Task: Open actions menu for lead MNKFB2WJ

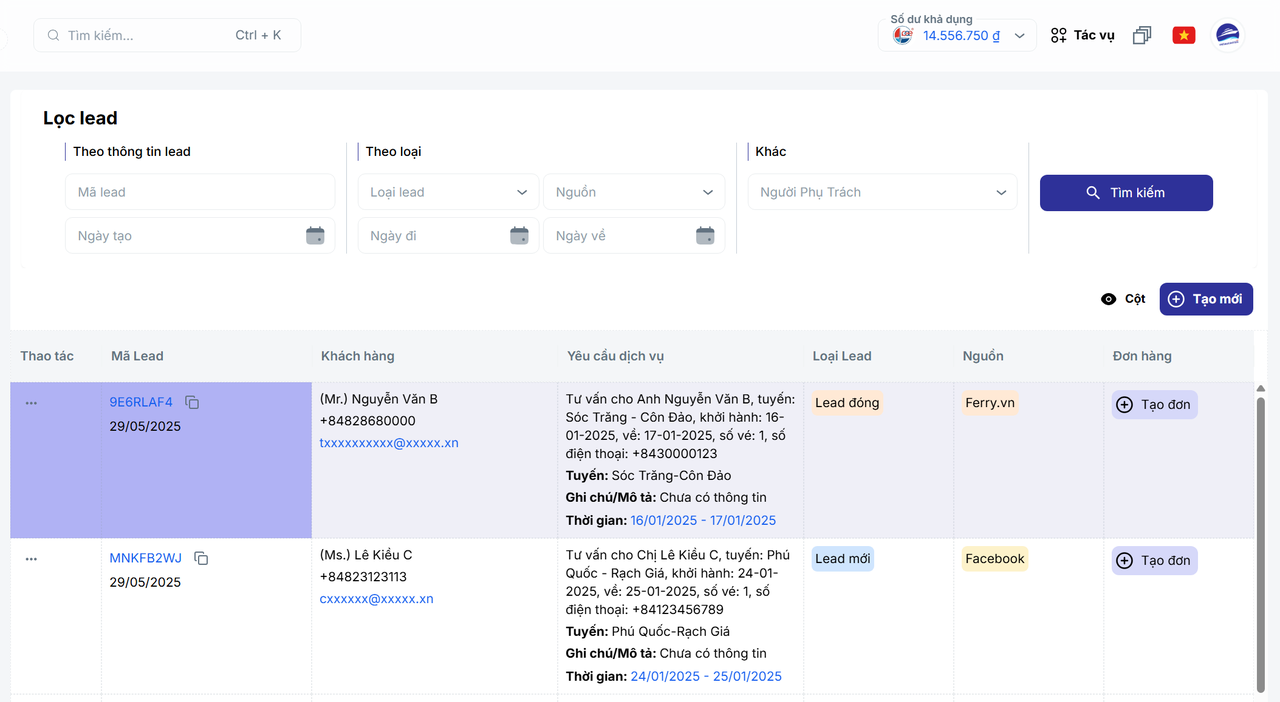Action: click(31, 559)
